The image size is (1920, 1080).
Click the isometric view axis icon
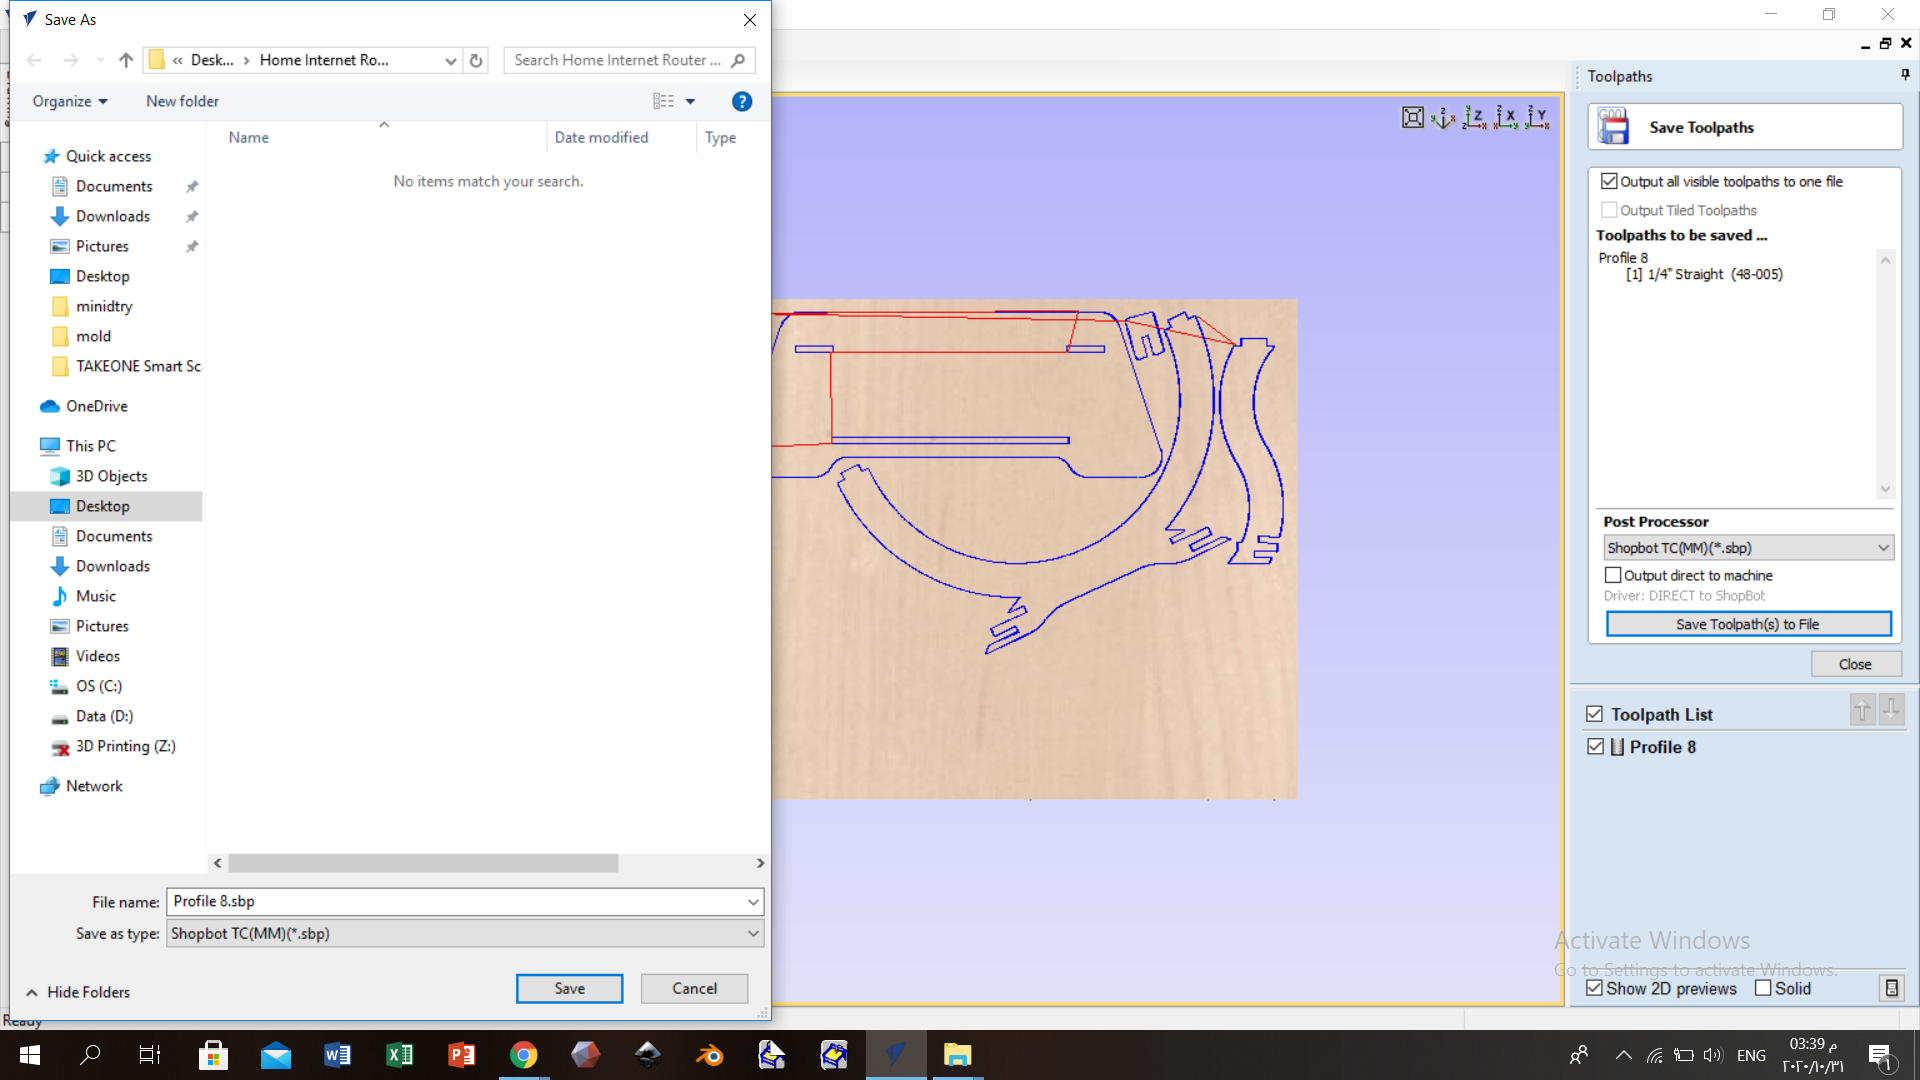tap(1443, 118)
